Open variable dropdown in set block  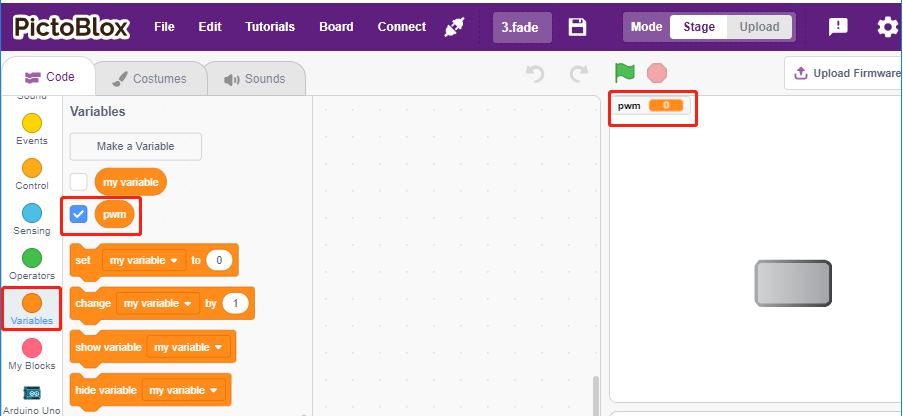point(144,260)
